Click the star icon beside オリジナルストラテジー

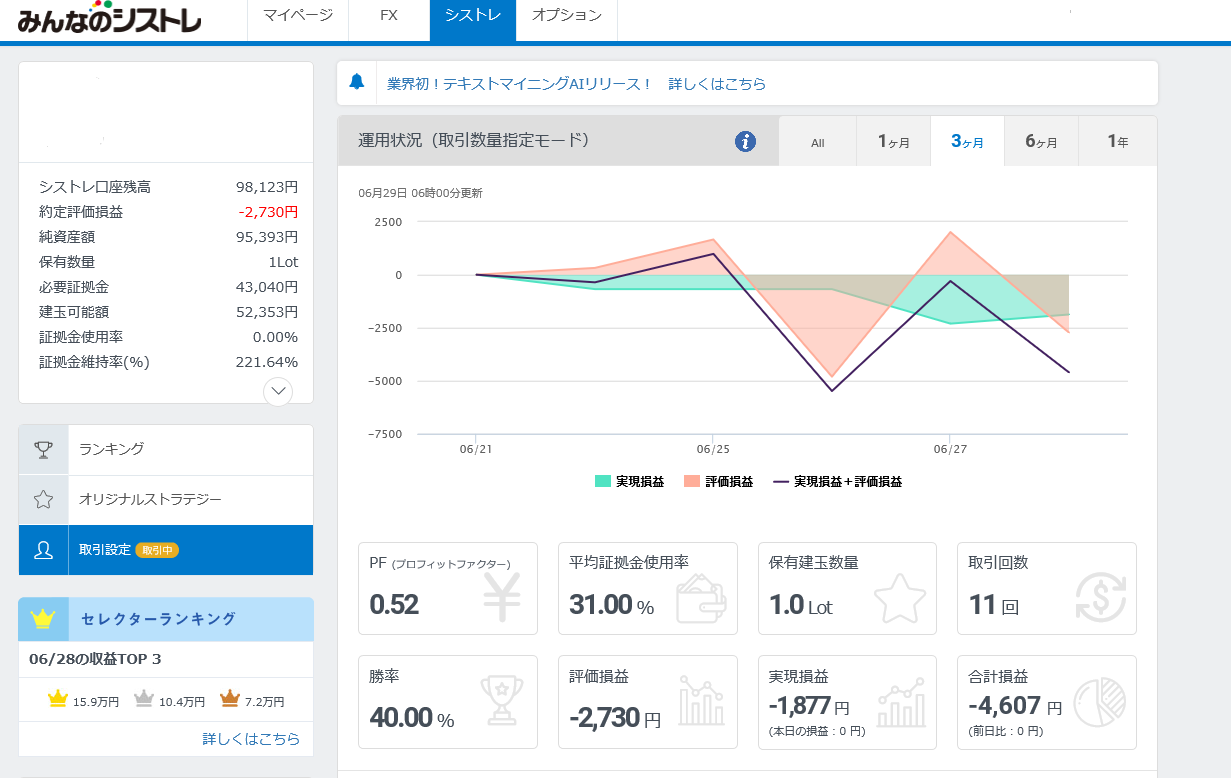43,499
